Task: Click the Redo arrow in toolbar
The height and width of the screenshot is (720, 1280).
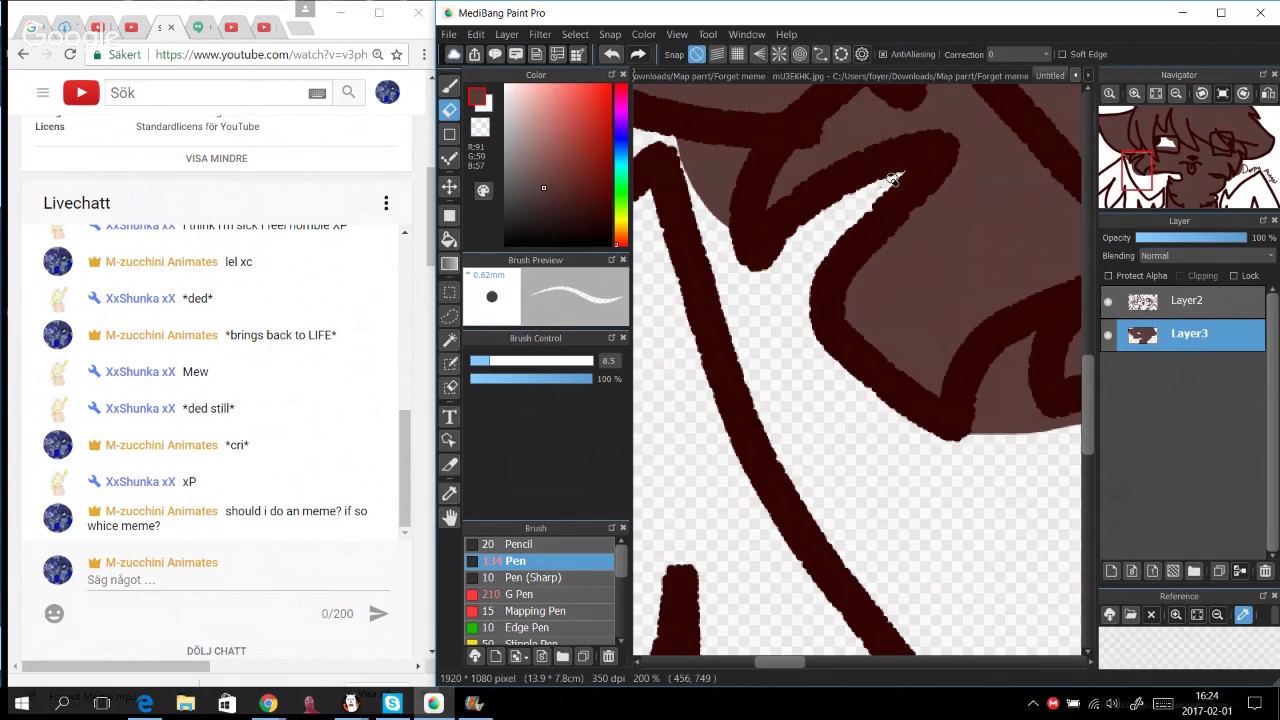Action: coord(638,54)
